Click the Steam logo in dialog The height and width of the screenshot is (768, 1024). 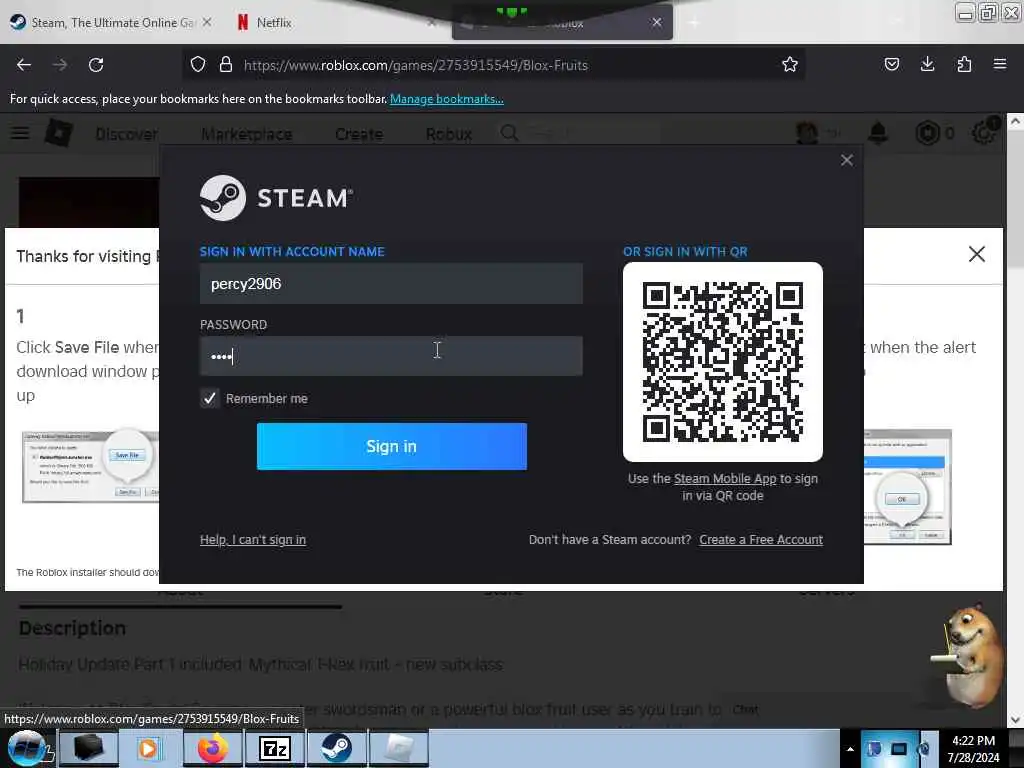tap(276, 198)
